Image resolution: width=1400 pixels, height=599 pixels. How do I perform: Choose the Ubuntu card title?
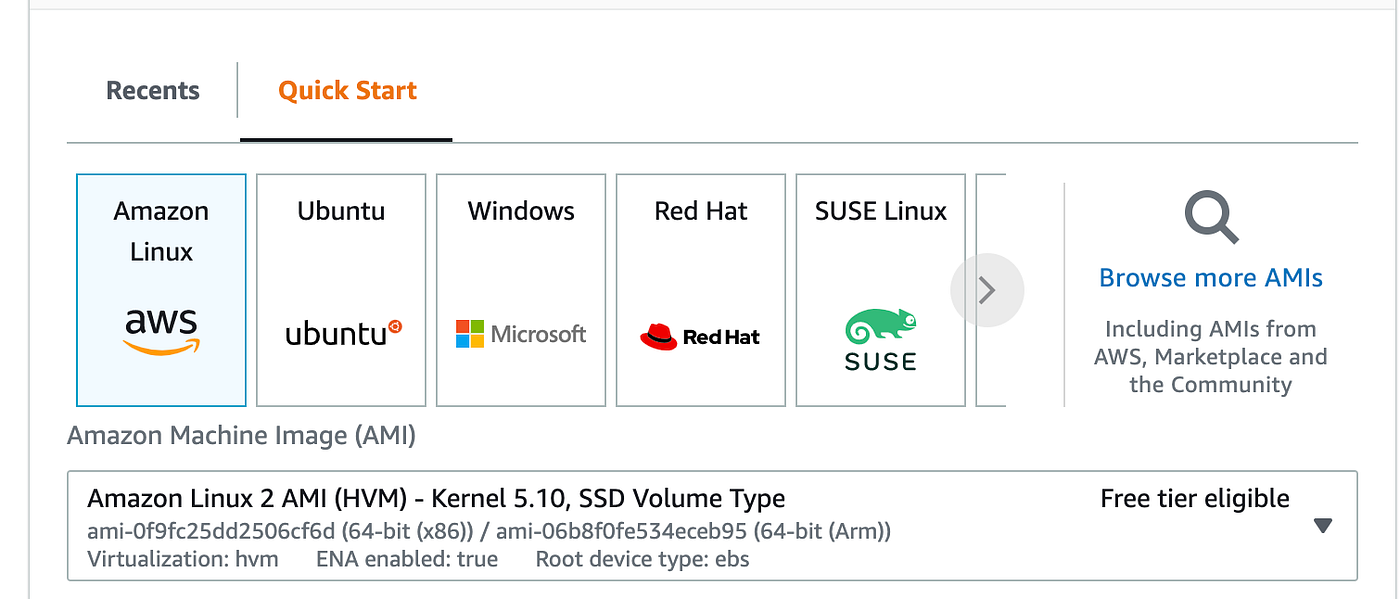click(x=341, y=211)
